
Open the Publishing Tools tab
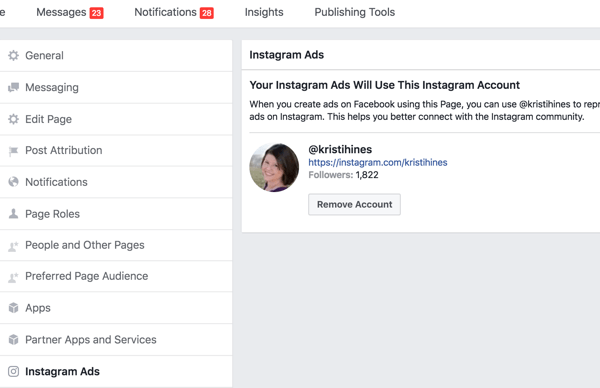[355, 12]
